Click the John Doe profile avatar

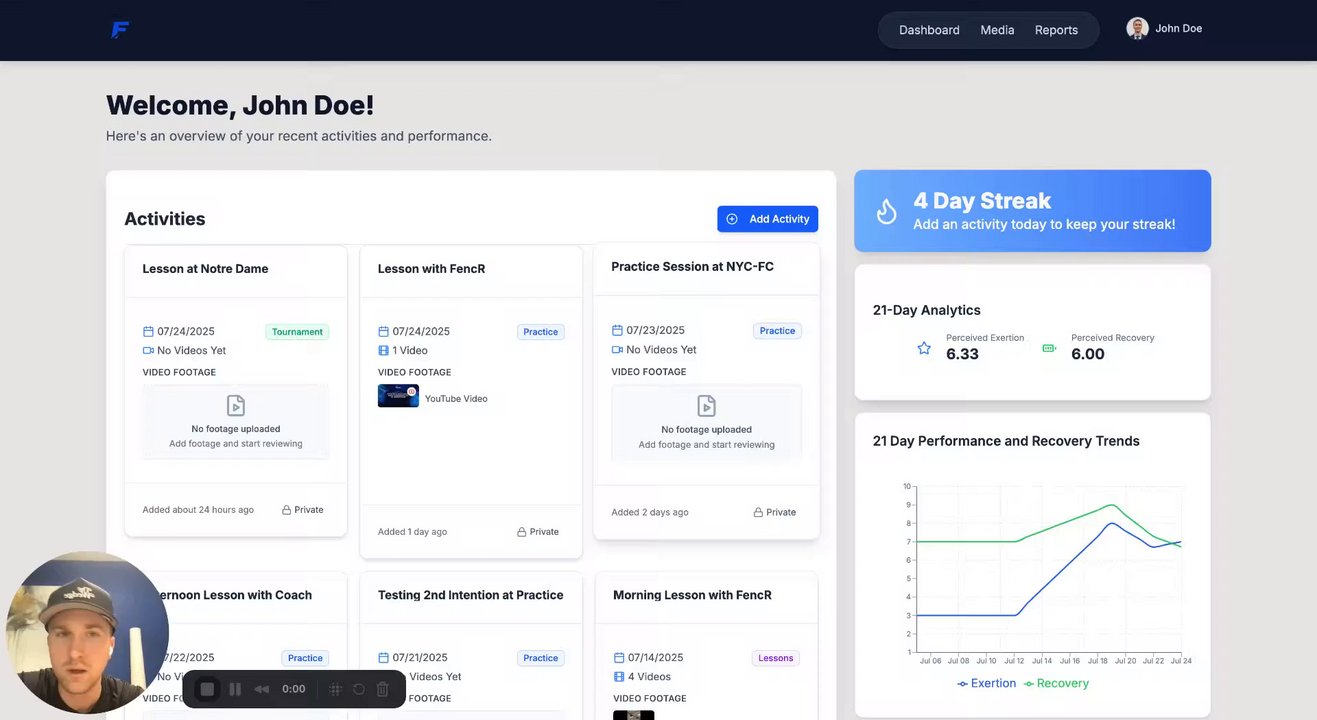pyautogui.click(x=1137, y=28)
